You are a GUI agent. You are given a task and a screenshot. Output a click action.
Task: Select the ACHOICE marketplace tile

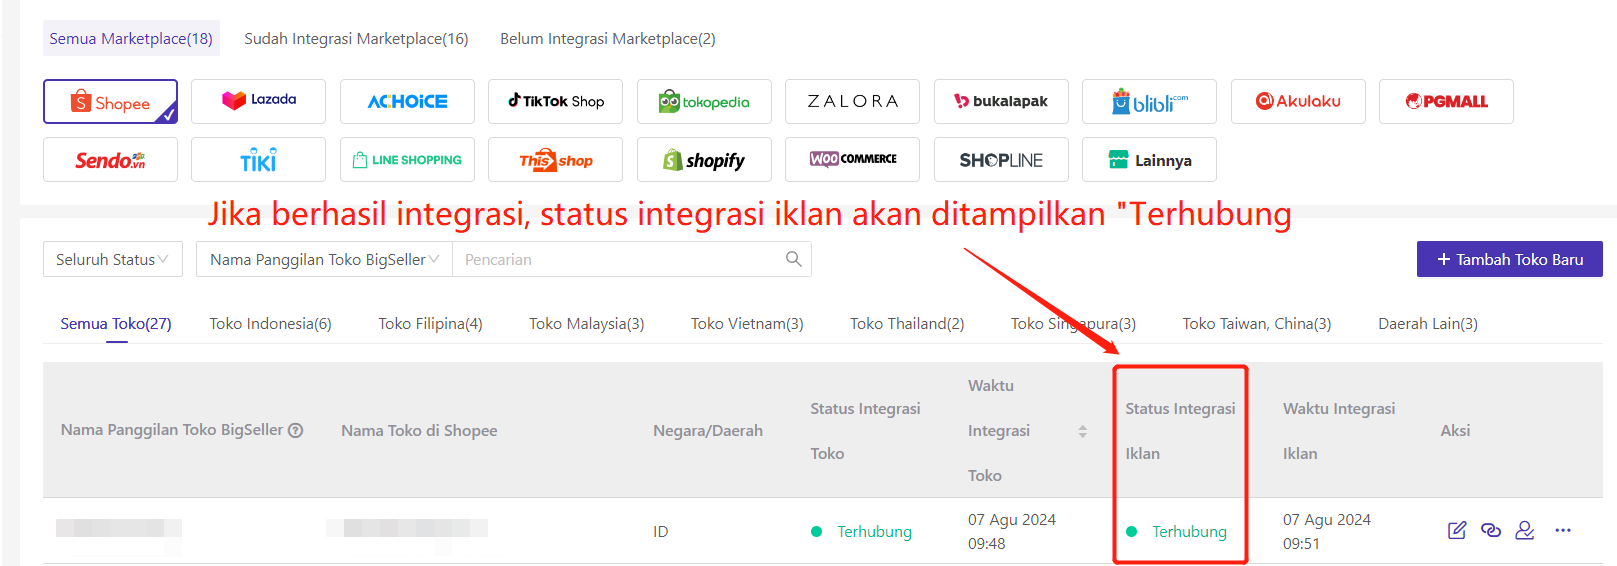point(407,102)
